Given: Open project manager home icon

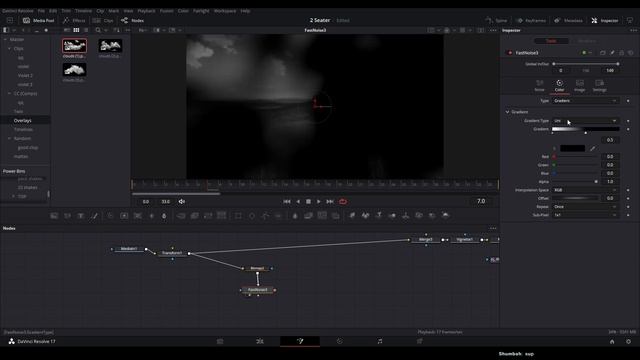Looking at the screenshot, I should pos(612,342).
